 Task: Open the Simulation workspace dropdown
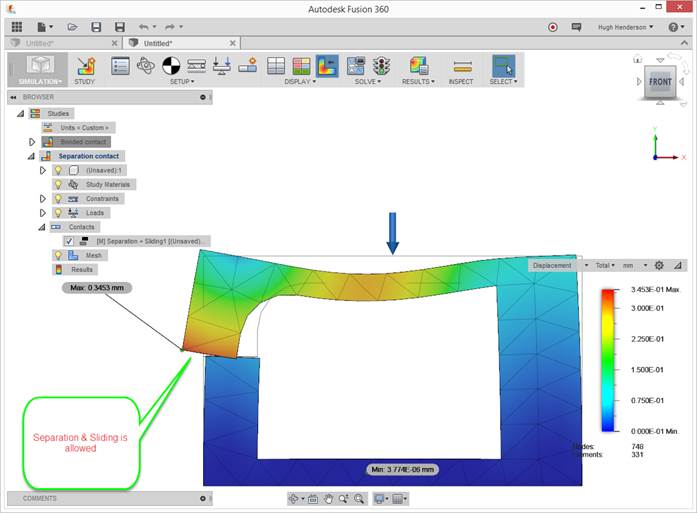(x=40, y=69)
